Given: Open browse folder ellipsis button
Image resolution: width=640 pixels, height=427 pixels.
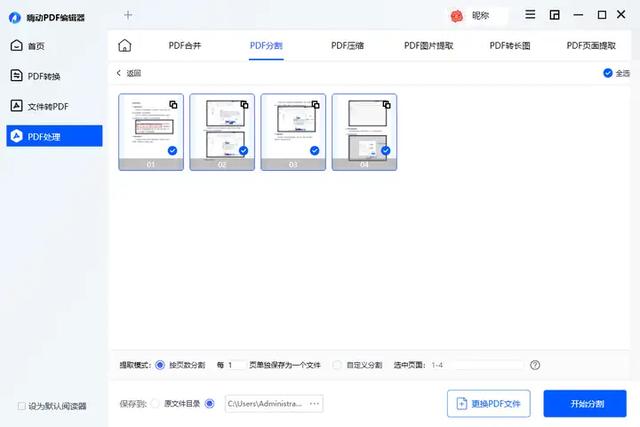Looking at the screenshot, I should [x=314, y=403].
